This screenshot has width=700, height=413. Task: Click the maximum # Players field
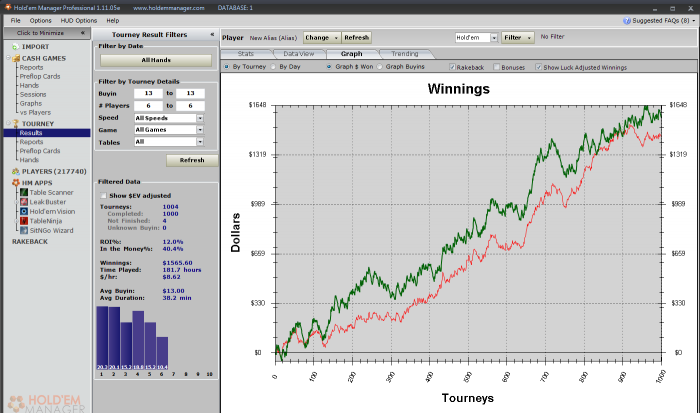190,106
